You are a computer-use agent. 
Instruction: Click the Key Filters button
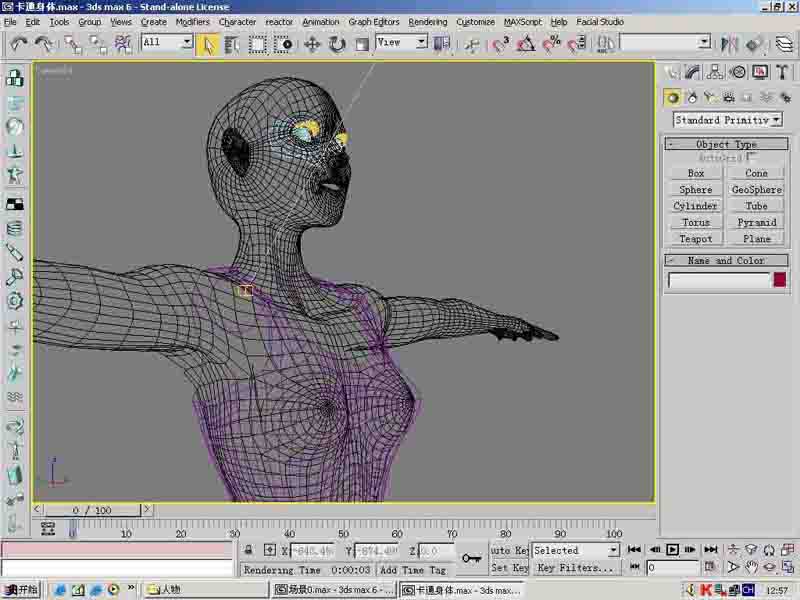coord(575,568)
